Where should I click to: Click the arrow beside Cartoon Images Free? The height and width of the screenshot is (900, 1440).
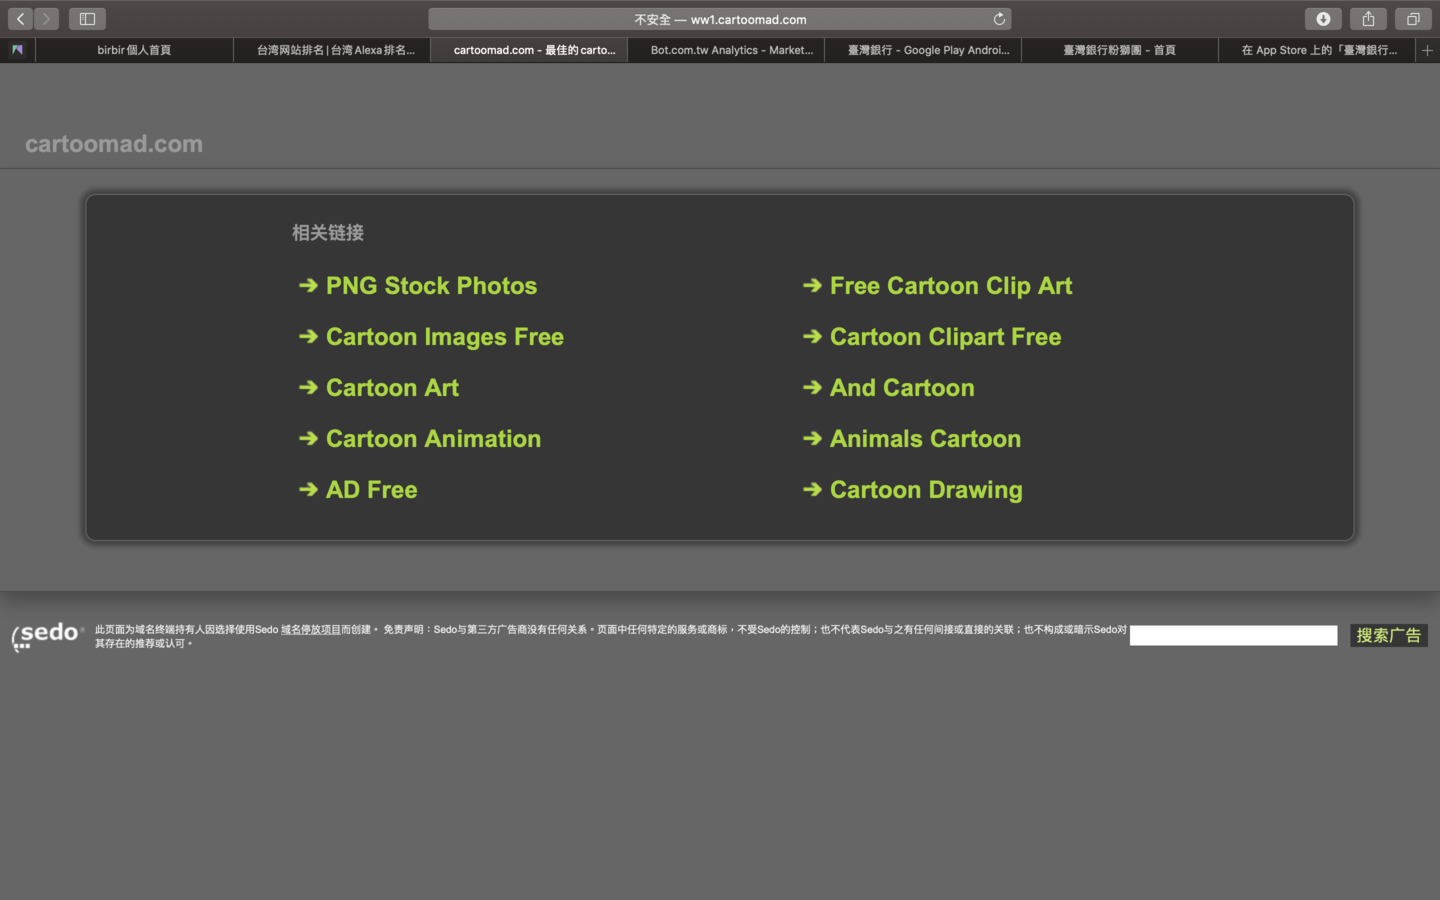(308, 337)
